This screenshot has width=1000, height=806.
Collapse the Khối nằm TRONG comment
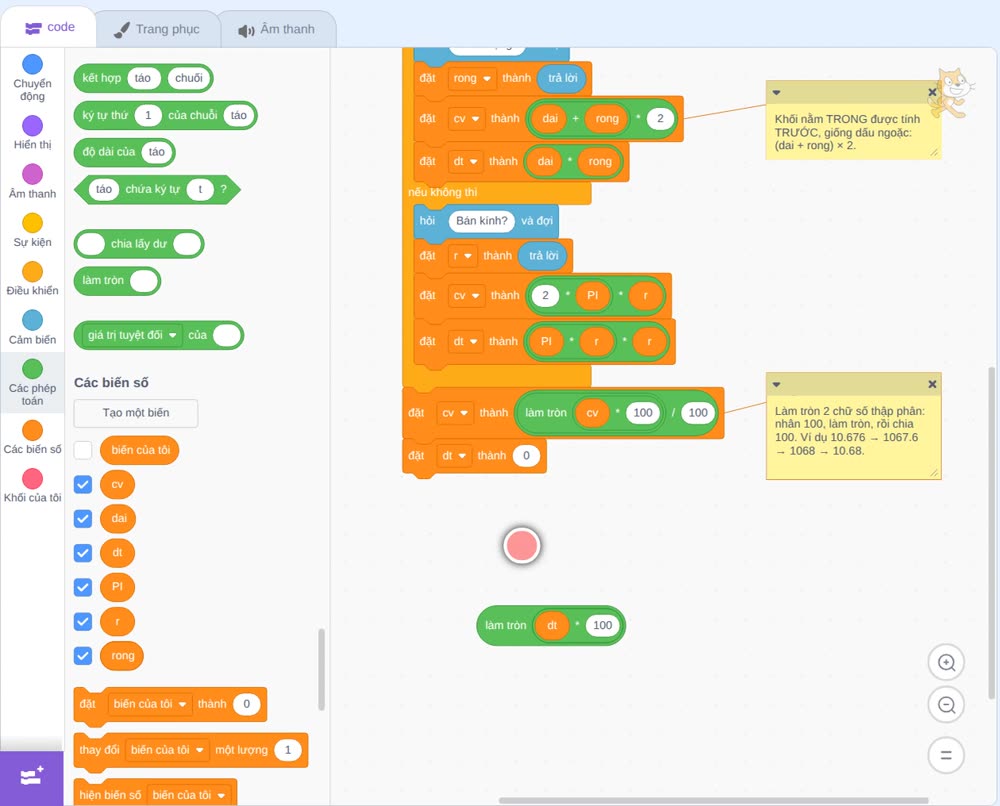(776, 92)
